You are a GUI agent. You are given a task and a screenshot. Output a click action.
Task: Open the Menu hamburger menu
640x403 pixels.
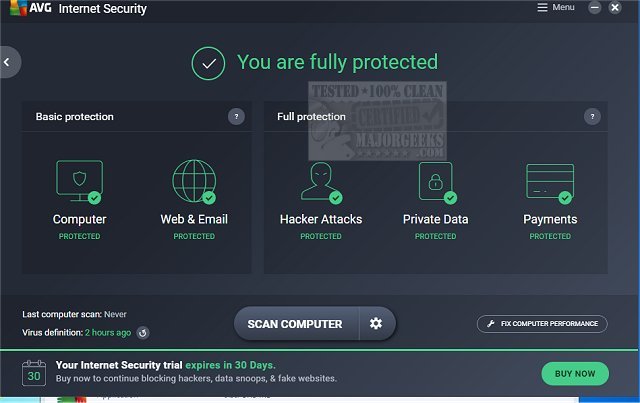555,8
